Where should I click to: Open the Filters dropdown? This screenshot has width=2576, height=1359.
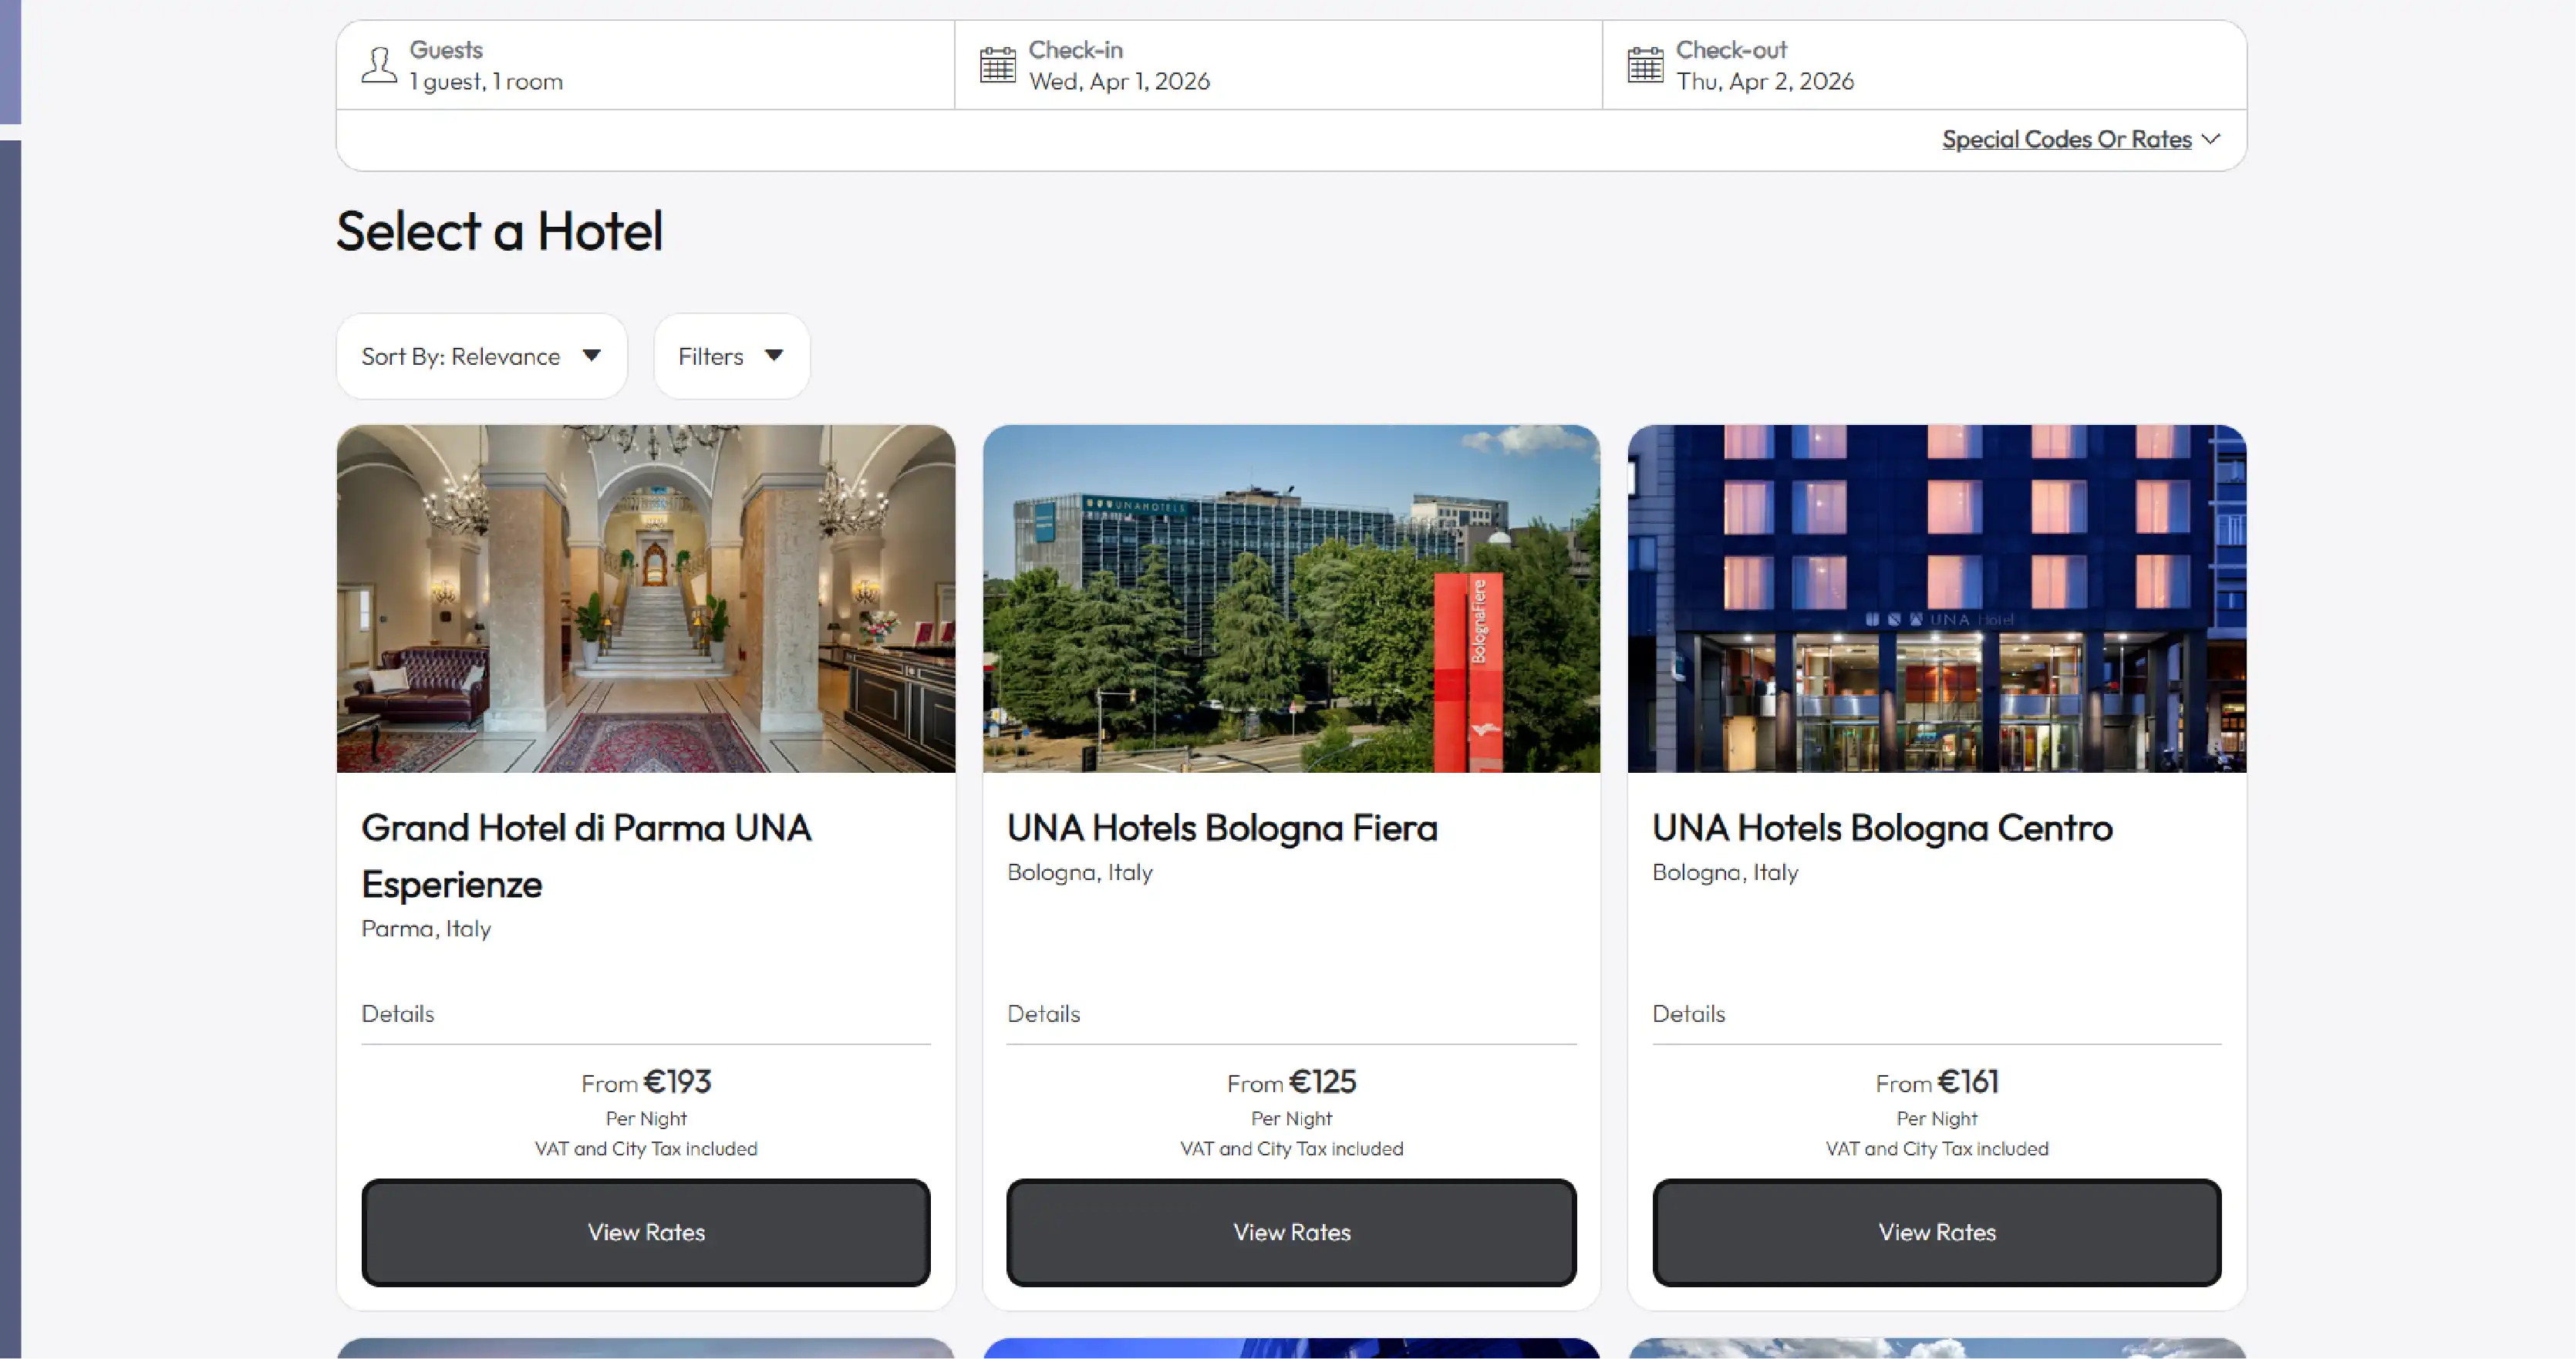[730, 356]
